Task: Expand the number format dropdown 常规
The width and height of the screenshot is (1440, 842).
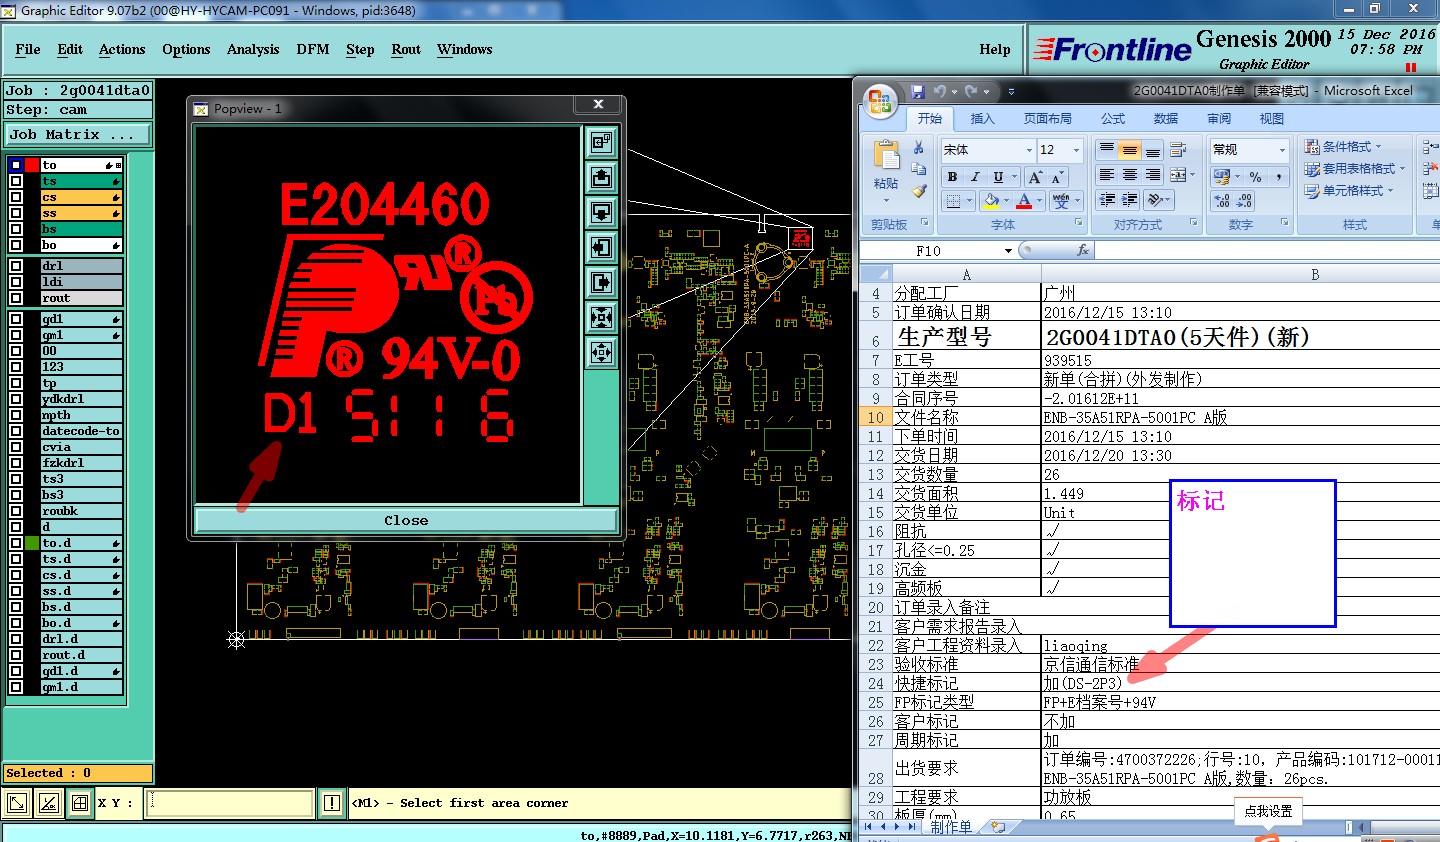Action: (1282, 150)
